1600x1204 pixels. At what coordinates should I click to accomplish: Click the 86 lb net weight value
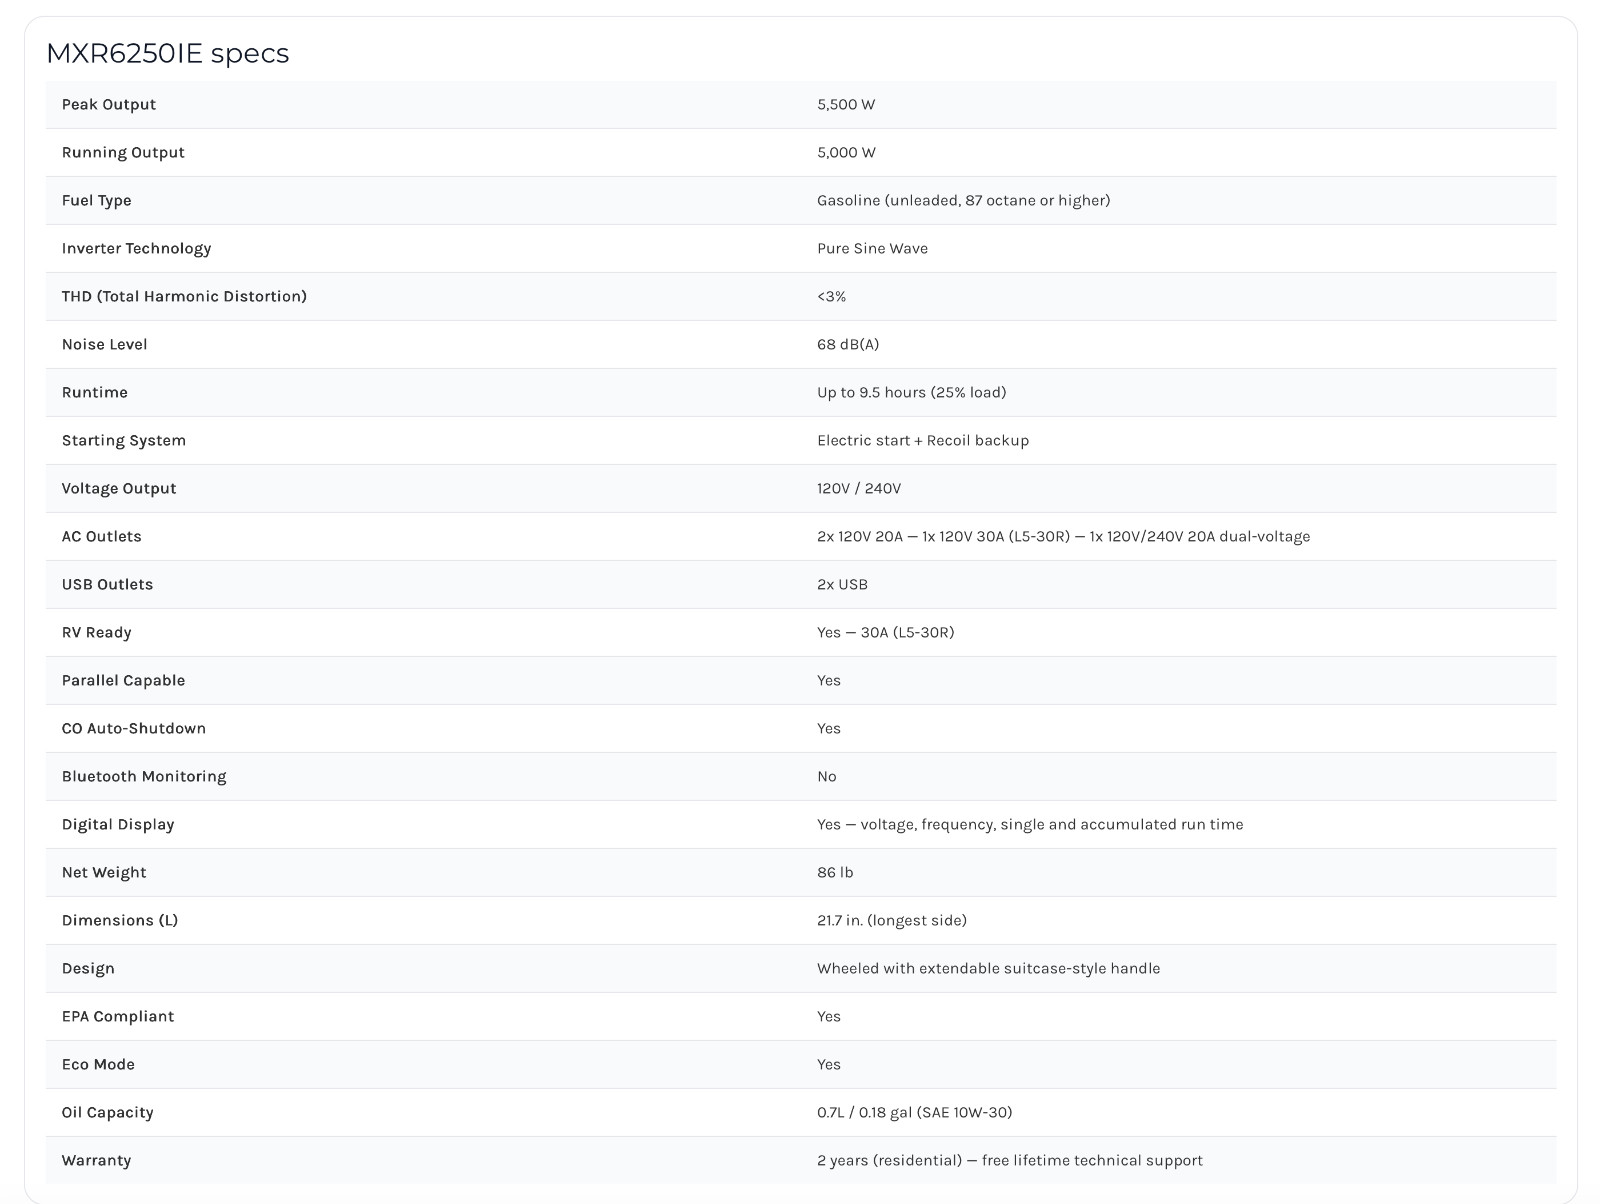click(x=835, y=872)
